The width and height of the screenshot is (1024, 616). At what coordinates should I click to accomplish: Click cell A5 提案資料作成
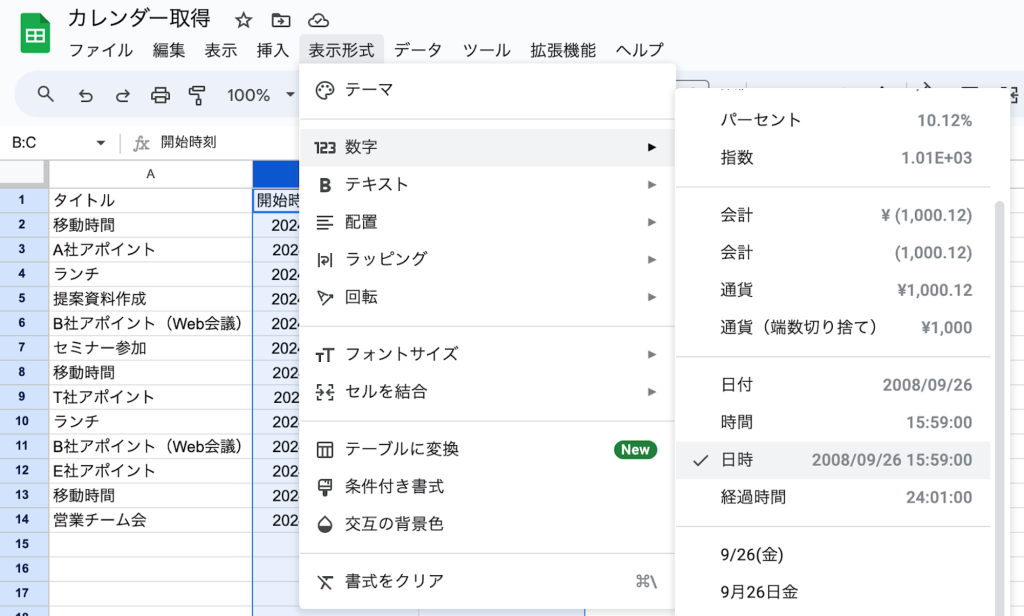(x=150, y=298)
